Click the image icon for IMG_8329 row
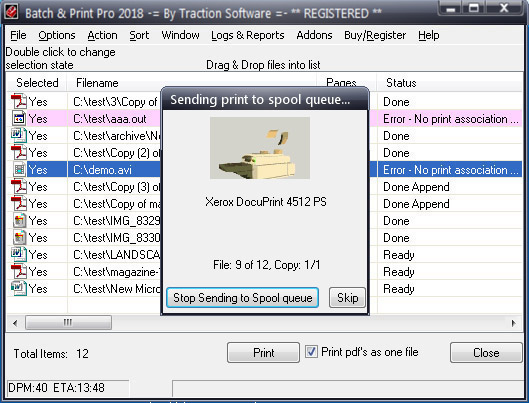Viewport: 529px width, 403px height. (x=19, y=221)
